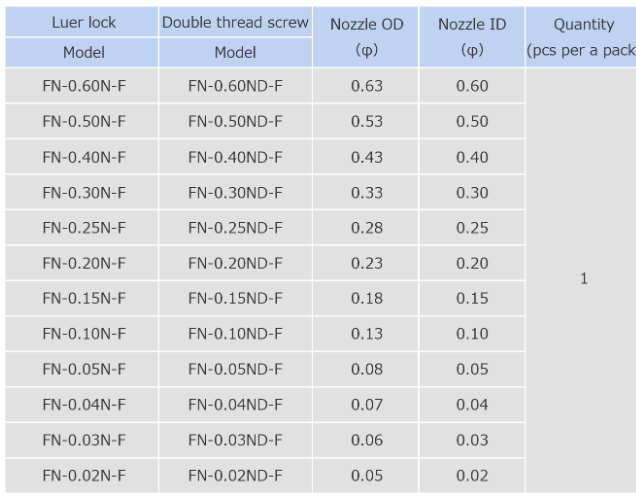Select Nozzle OD value 0.06
This screenshot has width=636, height=499.
(367, 439)
